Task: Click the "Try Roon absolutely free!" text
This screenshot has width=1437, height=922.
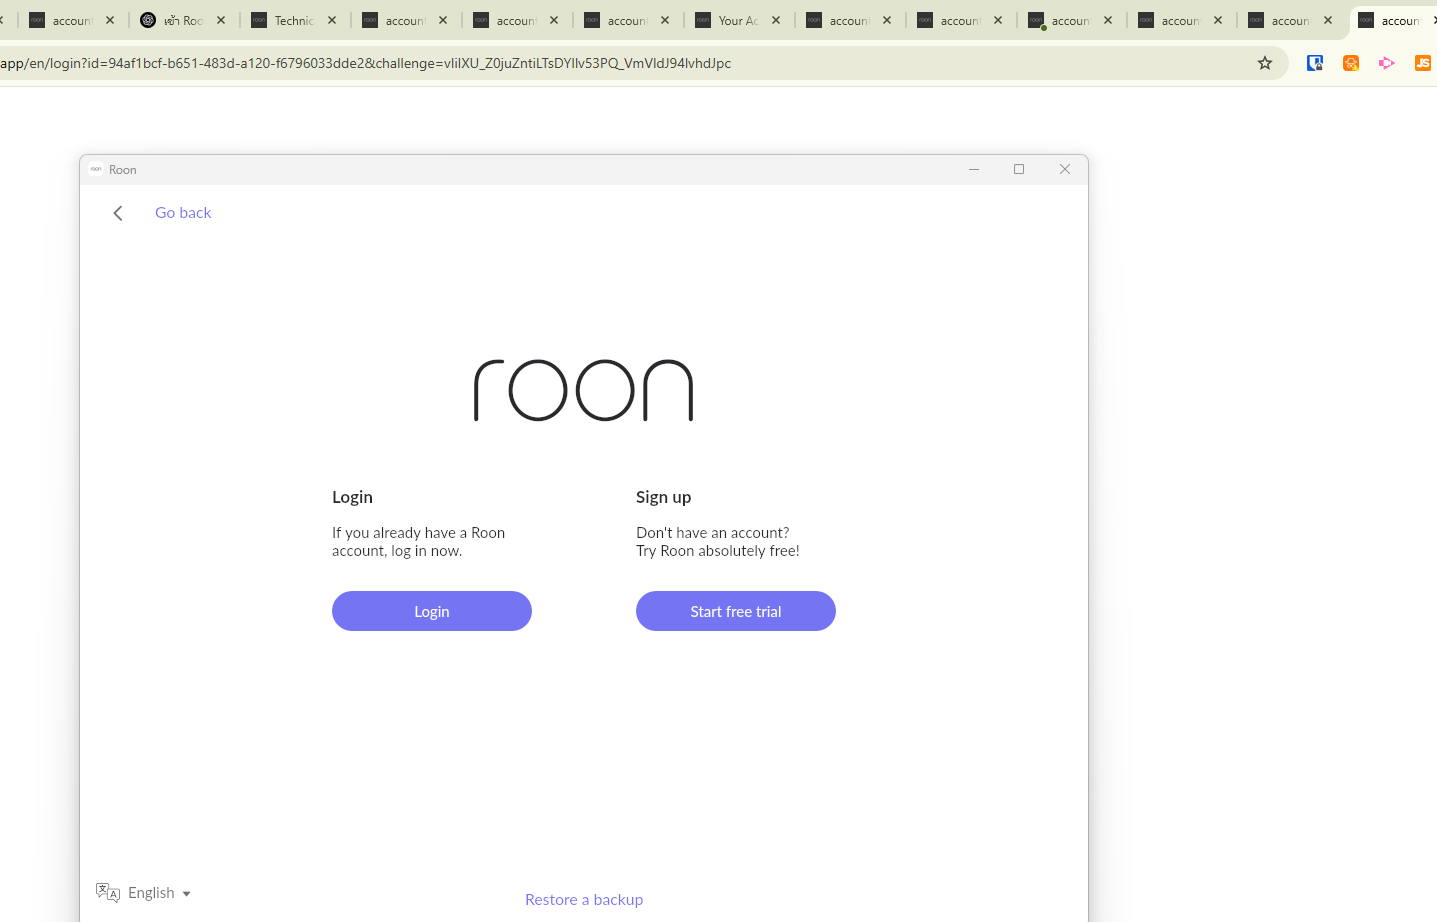Action: [718, 551]
